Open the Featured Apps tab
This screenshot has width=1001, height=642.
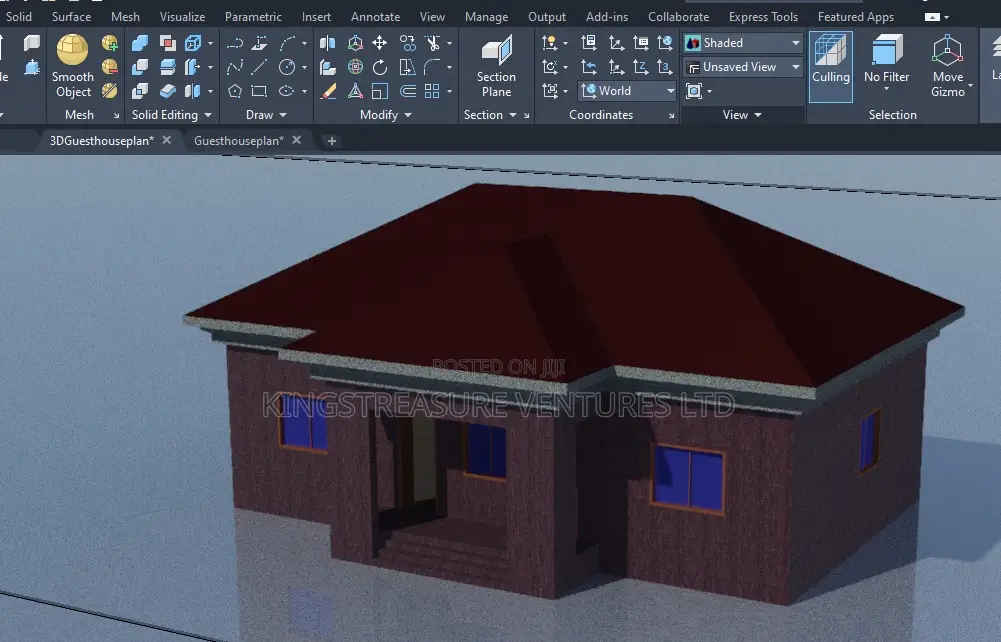(x=855, y=17)
